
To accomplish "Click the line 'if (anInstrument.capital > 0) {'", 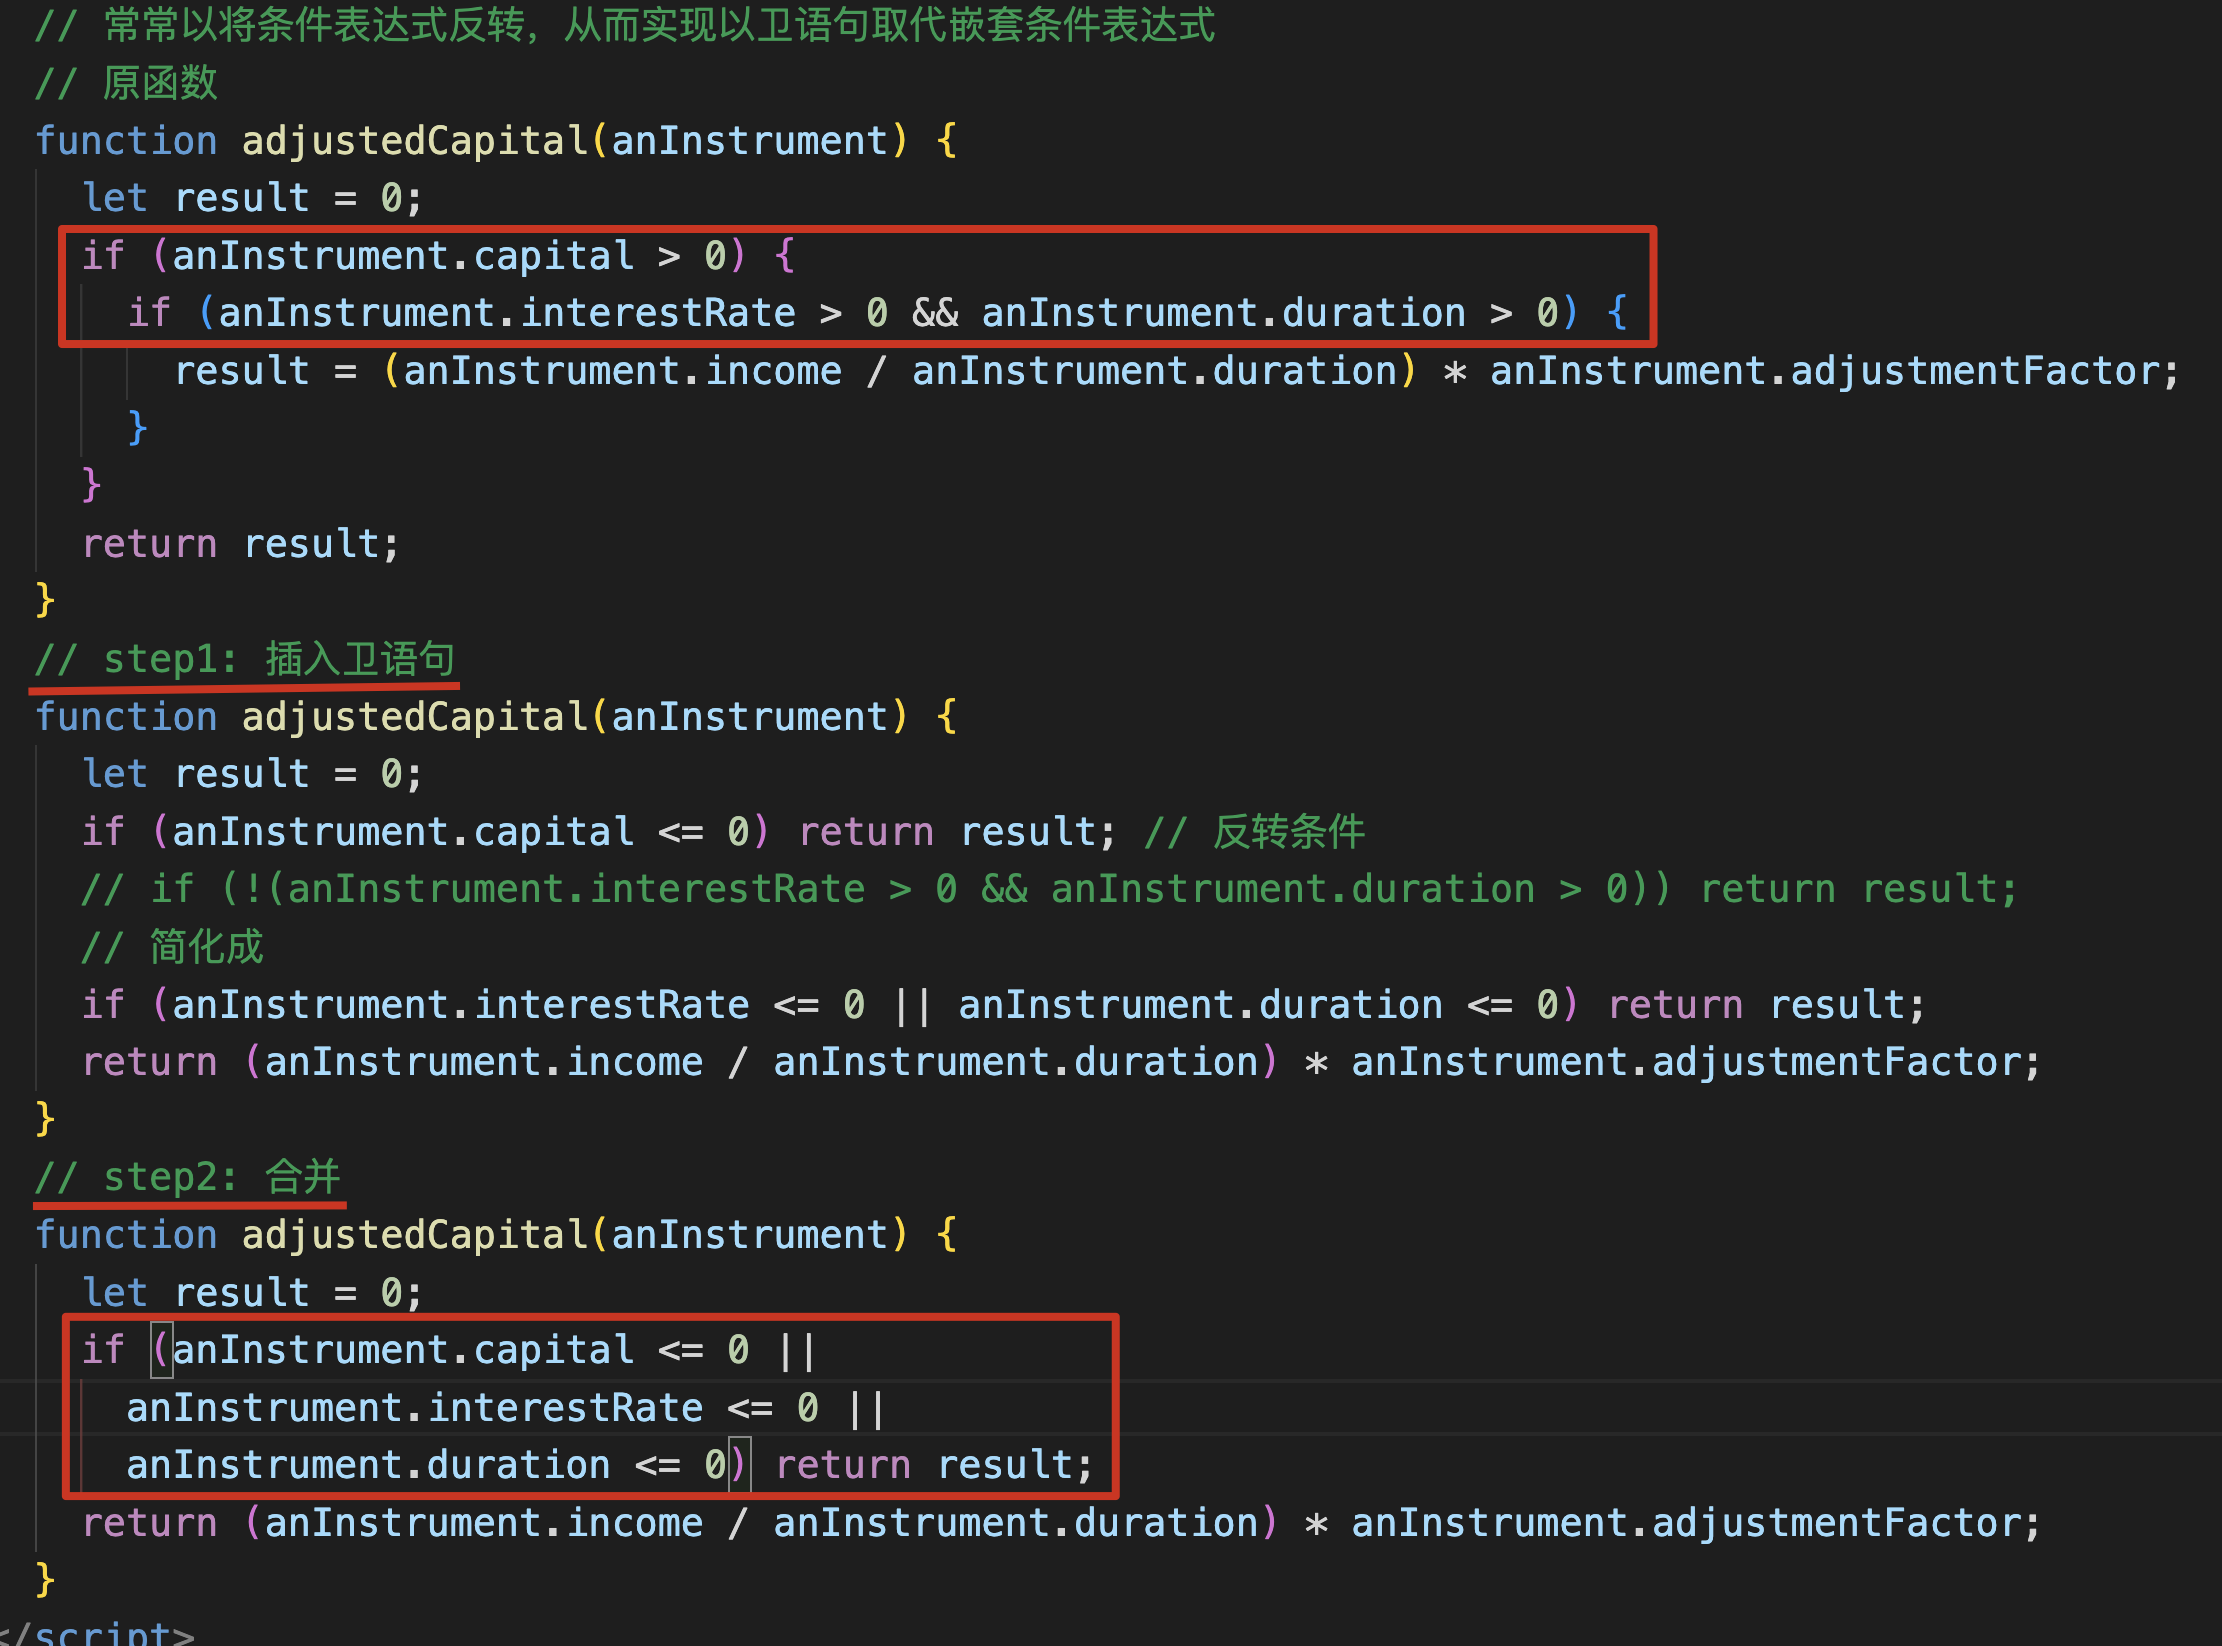I will [x=439, y=256].
